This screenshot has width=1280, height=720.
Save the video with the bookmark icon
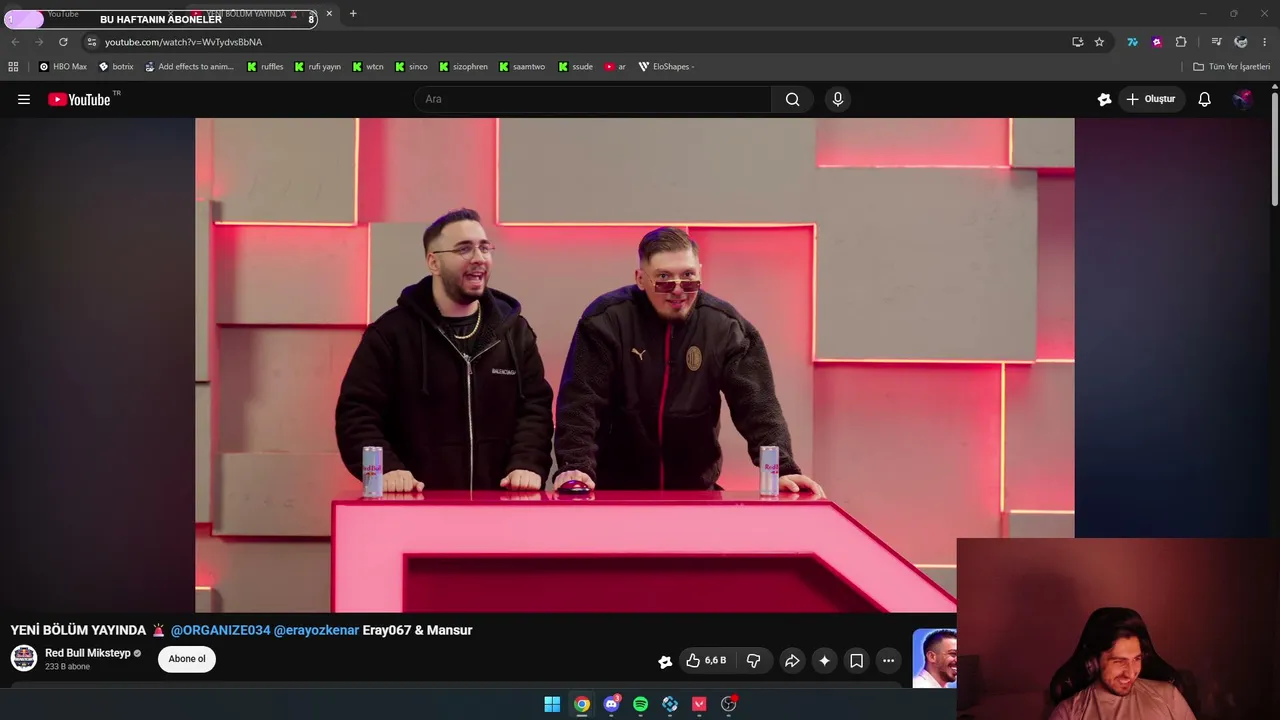856,661
